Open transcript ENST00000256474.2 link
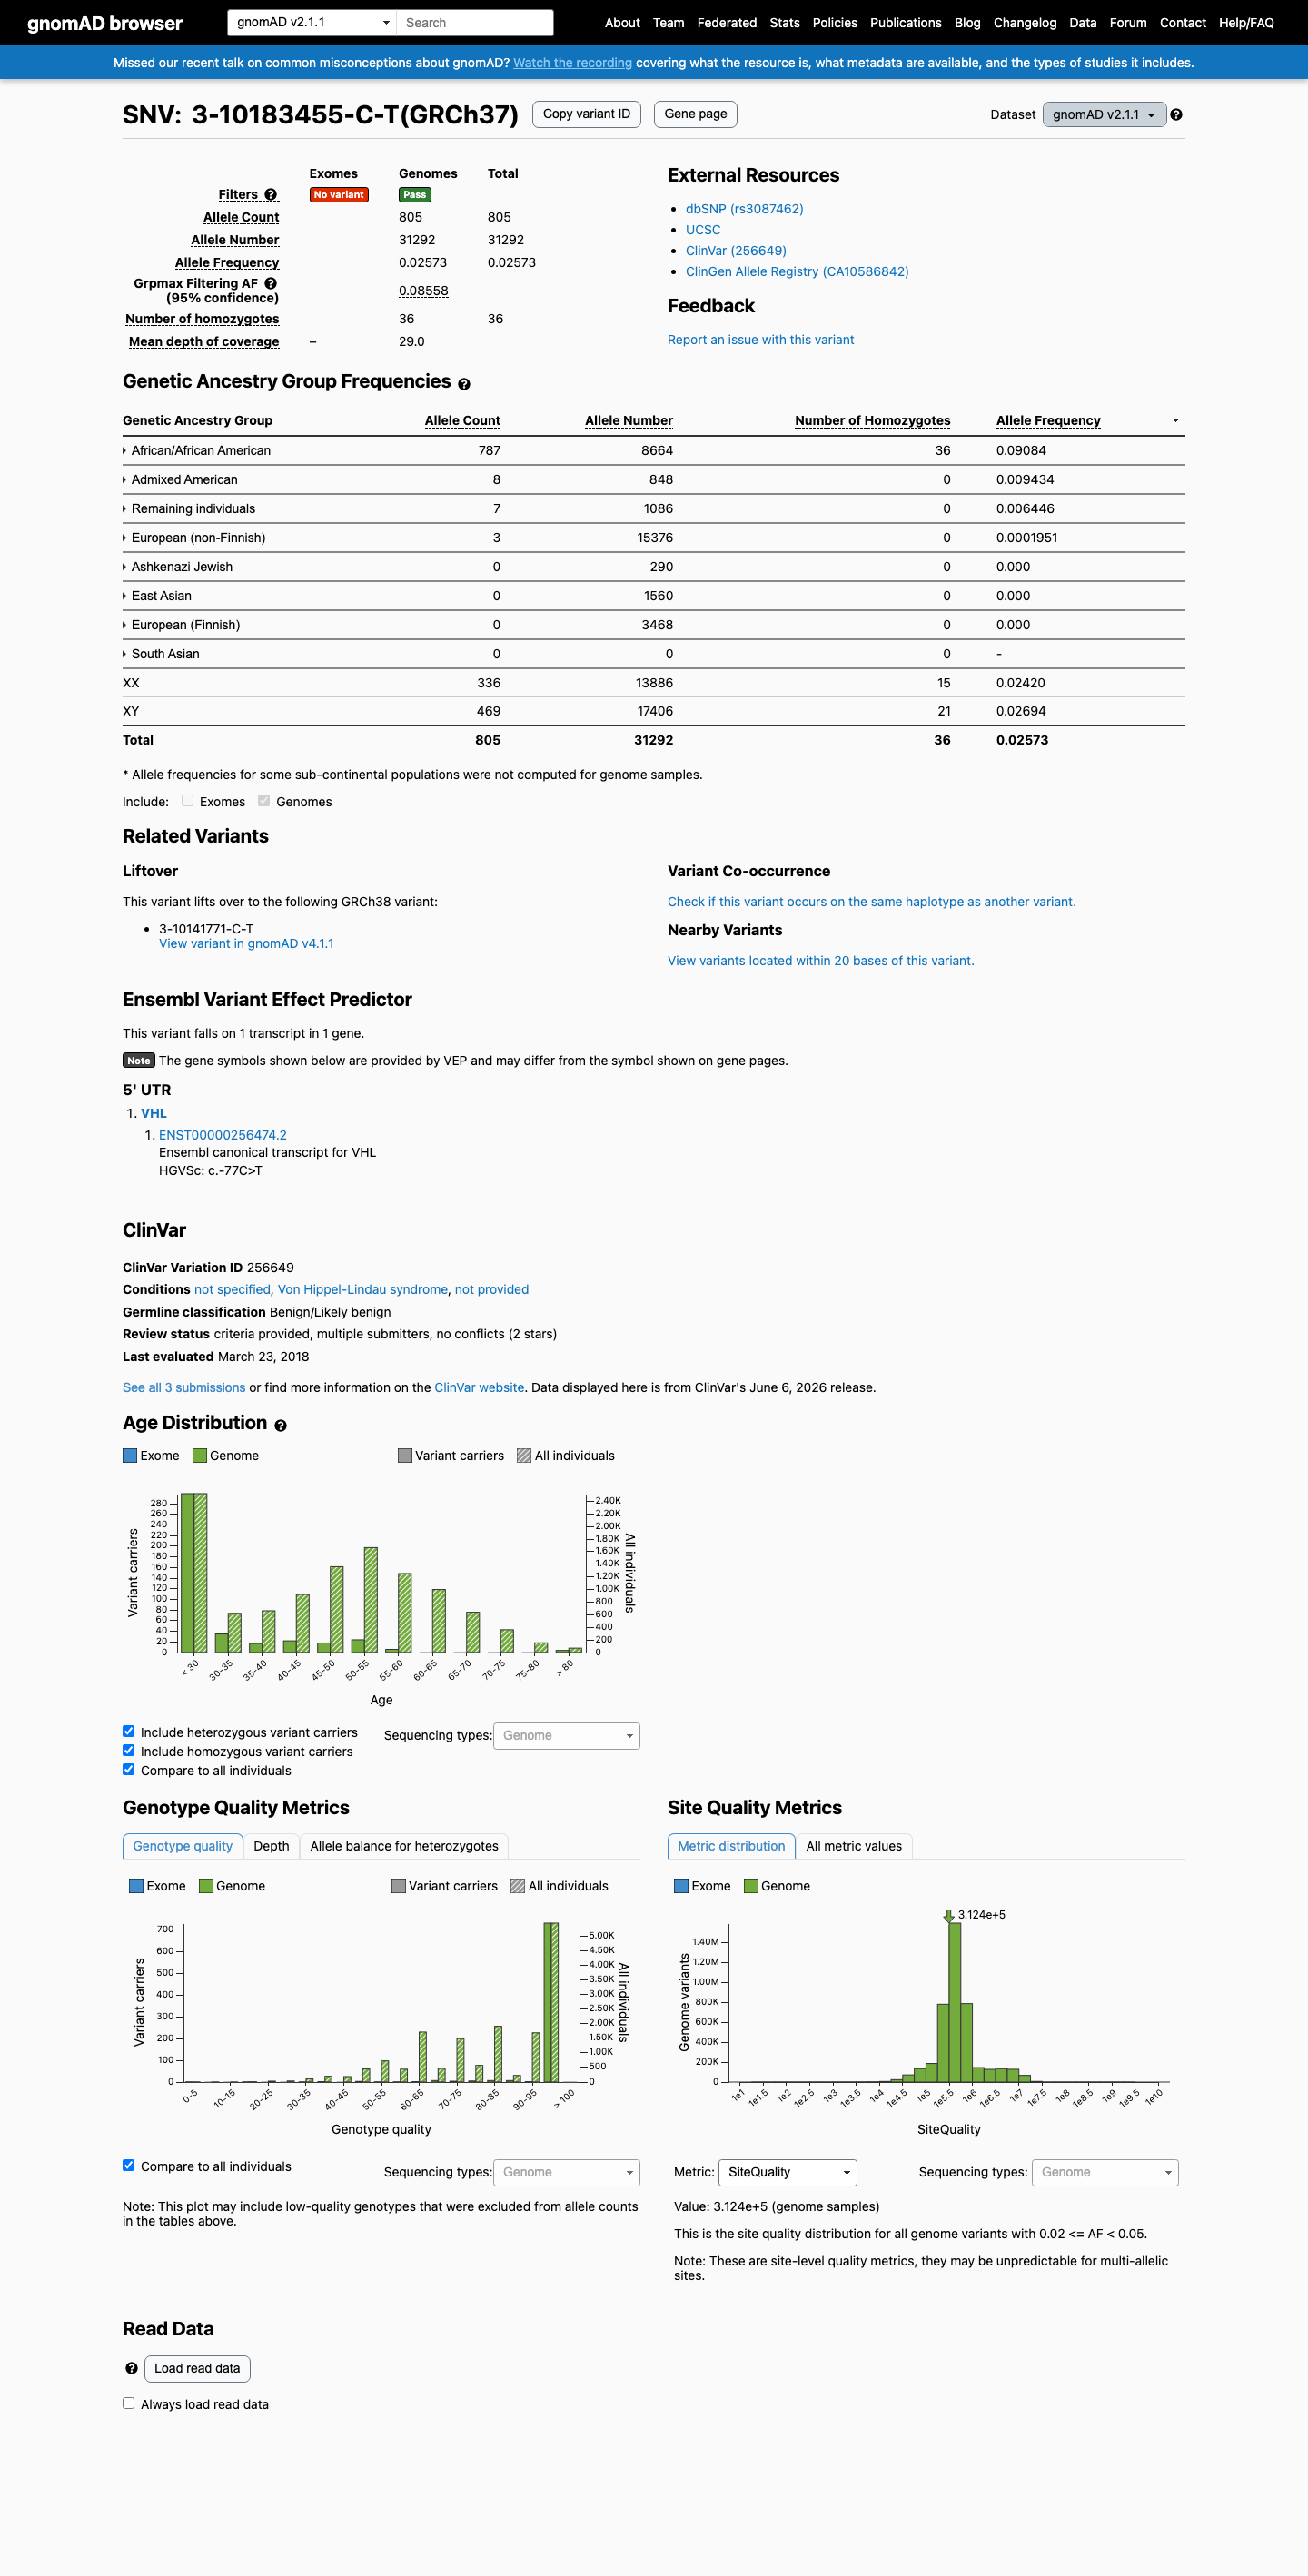This screenshot has height=2576, width=1308. coord(223,1135)
